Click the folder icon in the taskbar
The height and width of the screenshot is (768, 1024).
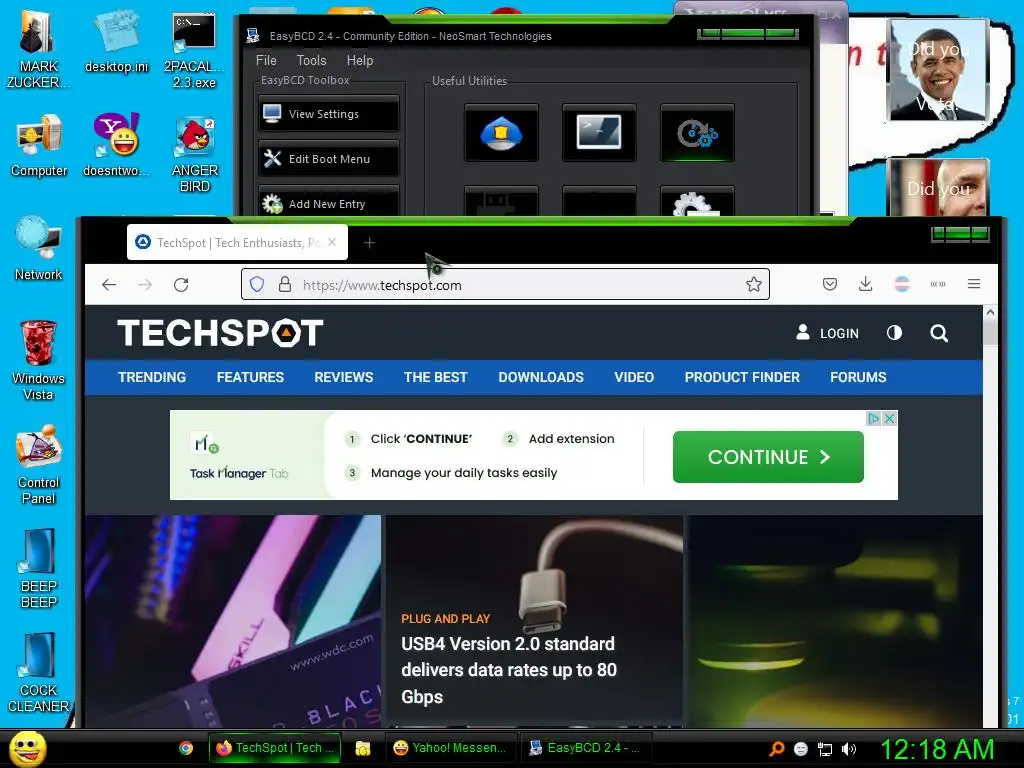362,748
